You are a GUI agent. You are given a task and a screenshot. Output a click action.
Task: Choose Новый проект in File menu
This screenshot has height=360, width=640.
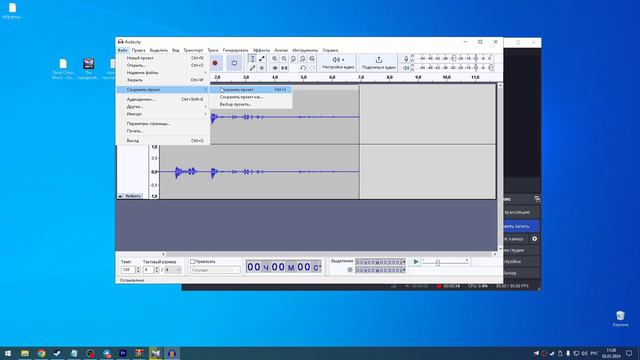tap(163, 58)
